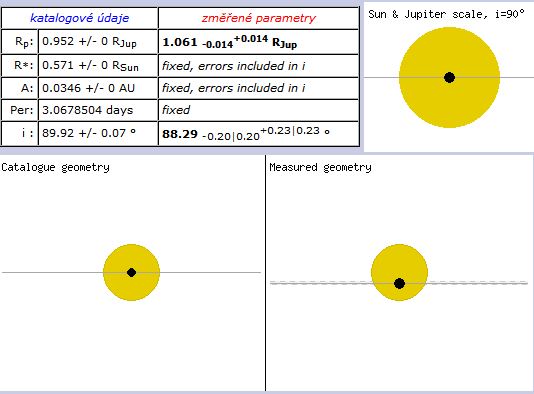The height and width of the screenshot is (394, 534).
Task: Select the yellow star in Catalogue geometry
Action: click(131, 272)
